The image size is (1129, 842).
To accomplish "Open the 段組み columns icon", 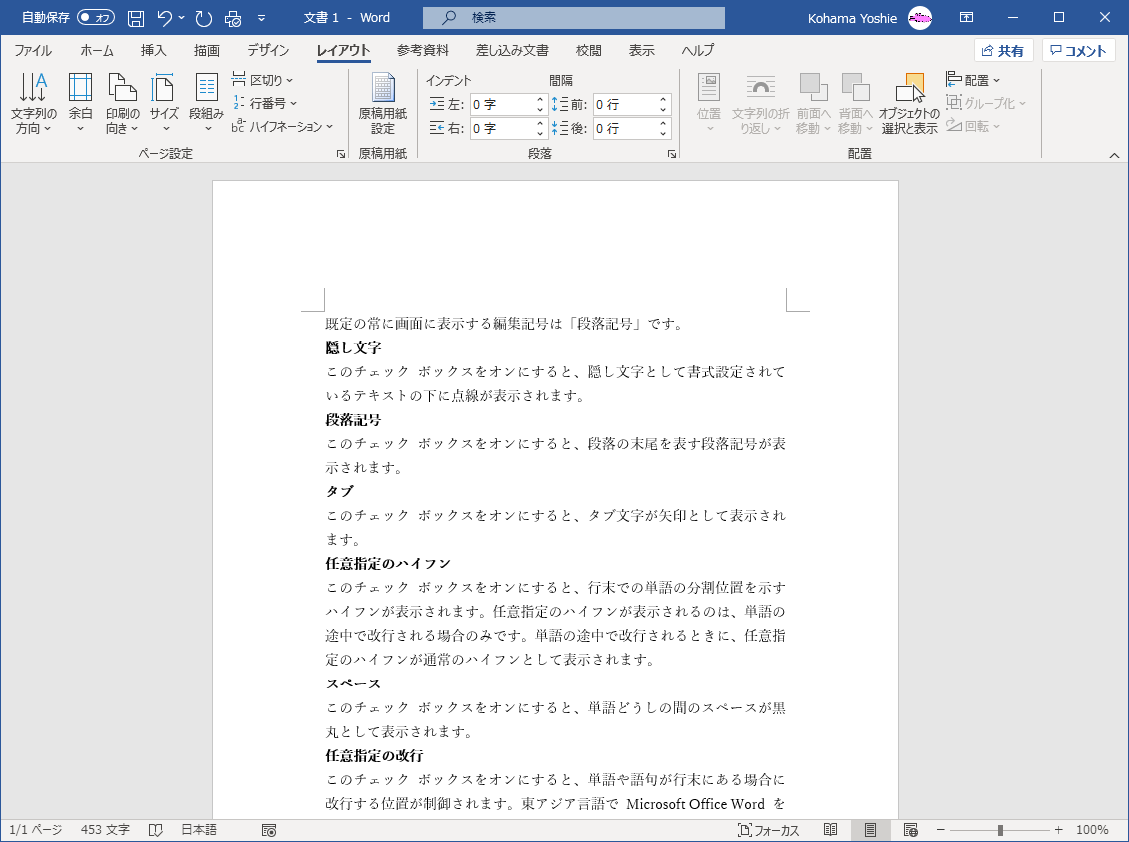I will pos(206,103).
